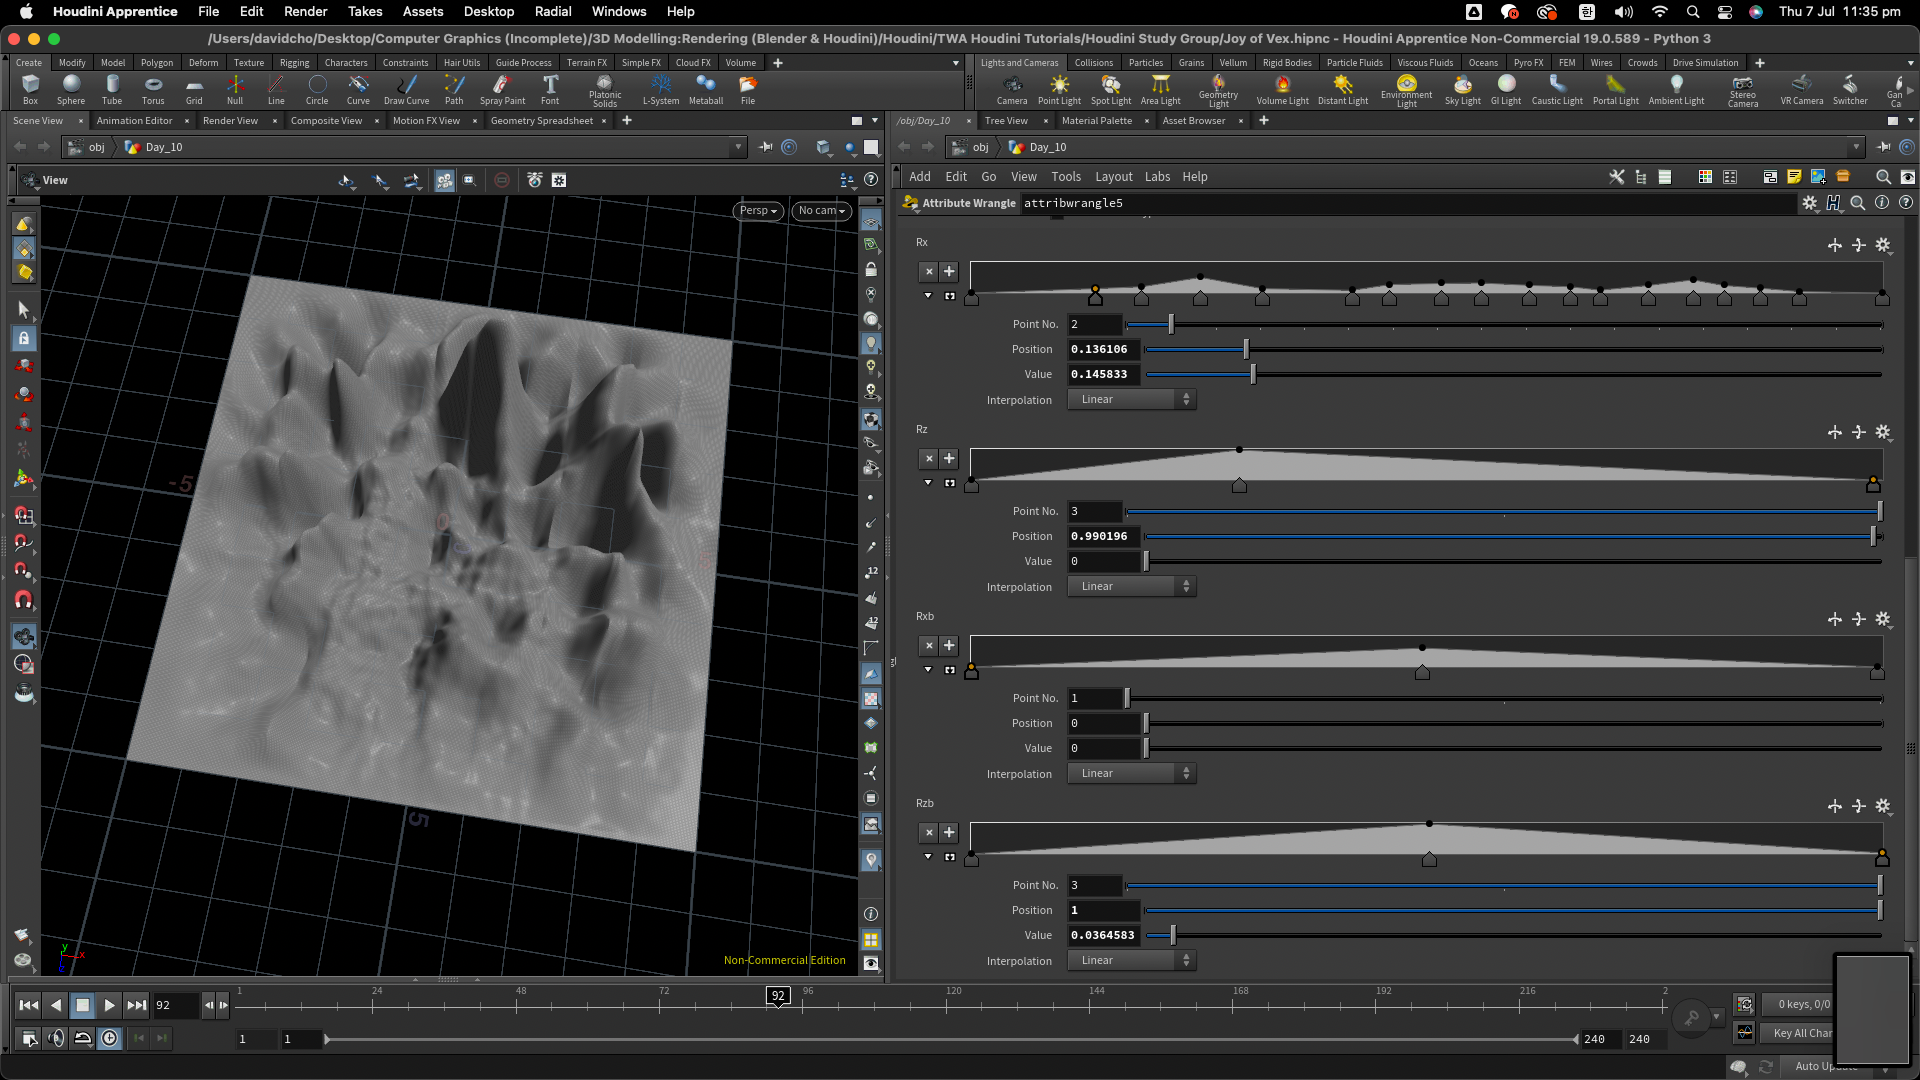Click the current frame field showing 92
Screen dimensions: 1920x1080
pyautogui.click(x=174, y=1005)
